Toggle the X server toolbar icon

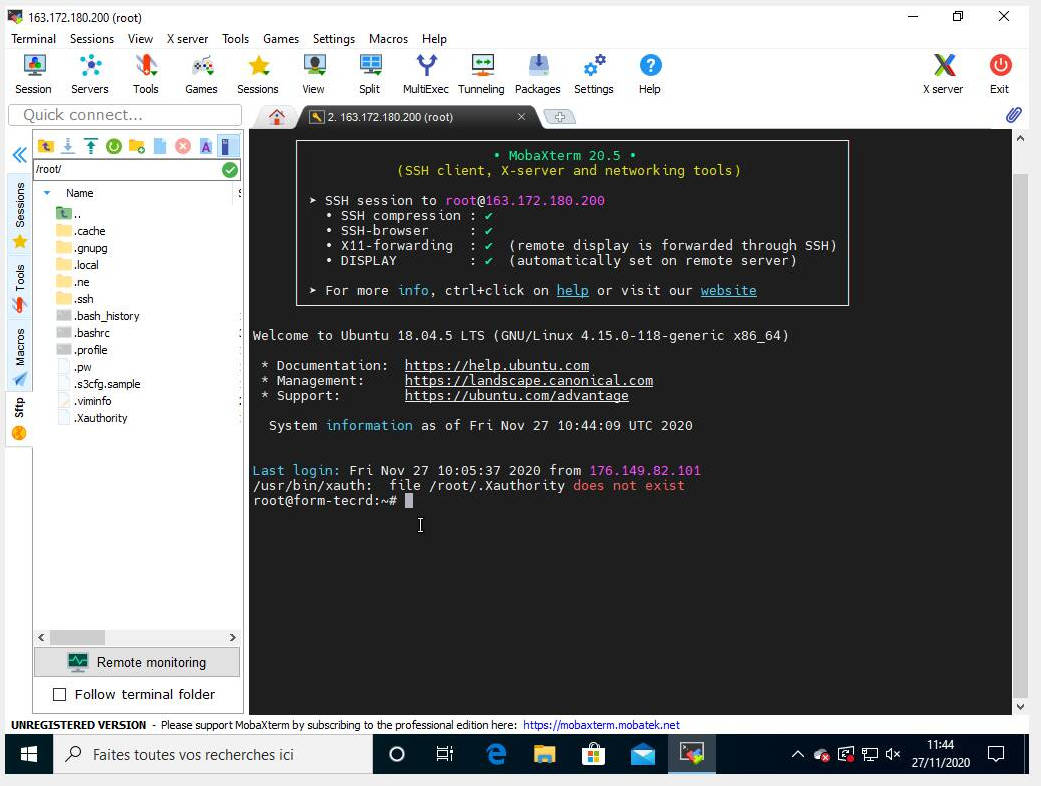(x=943, y=74)
